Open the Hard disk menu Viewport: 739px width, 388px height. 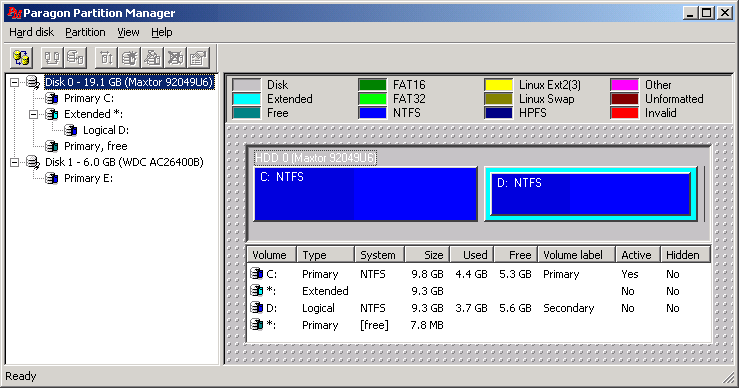coord(32,32)
